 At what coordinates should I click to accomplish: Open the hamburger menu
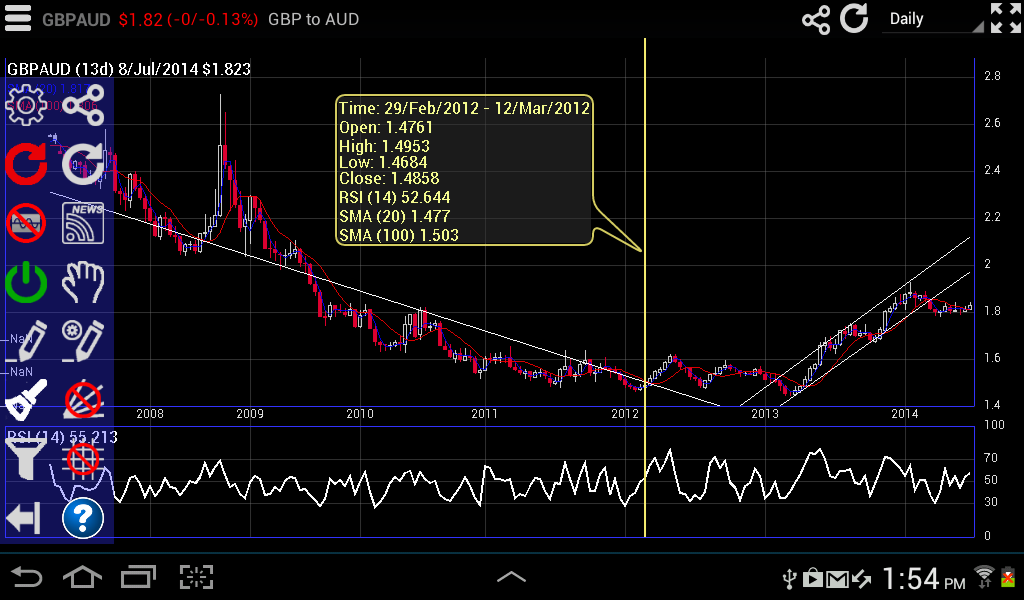(17, 17)
